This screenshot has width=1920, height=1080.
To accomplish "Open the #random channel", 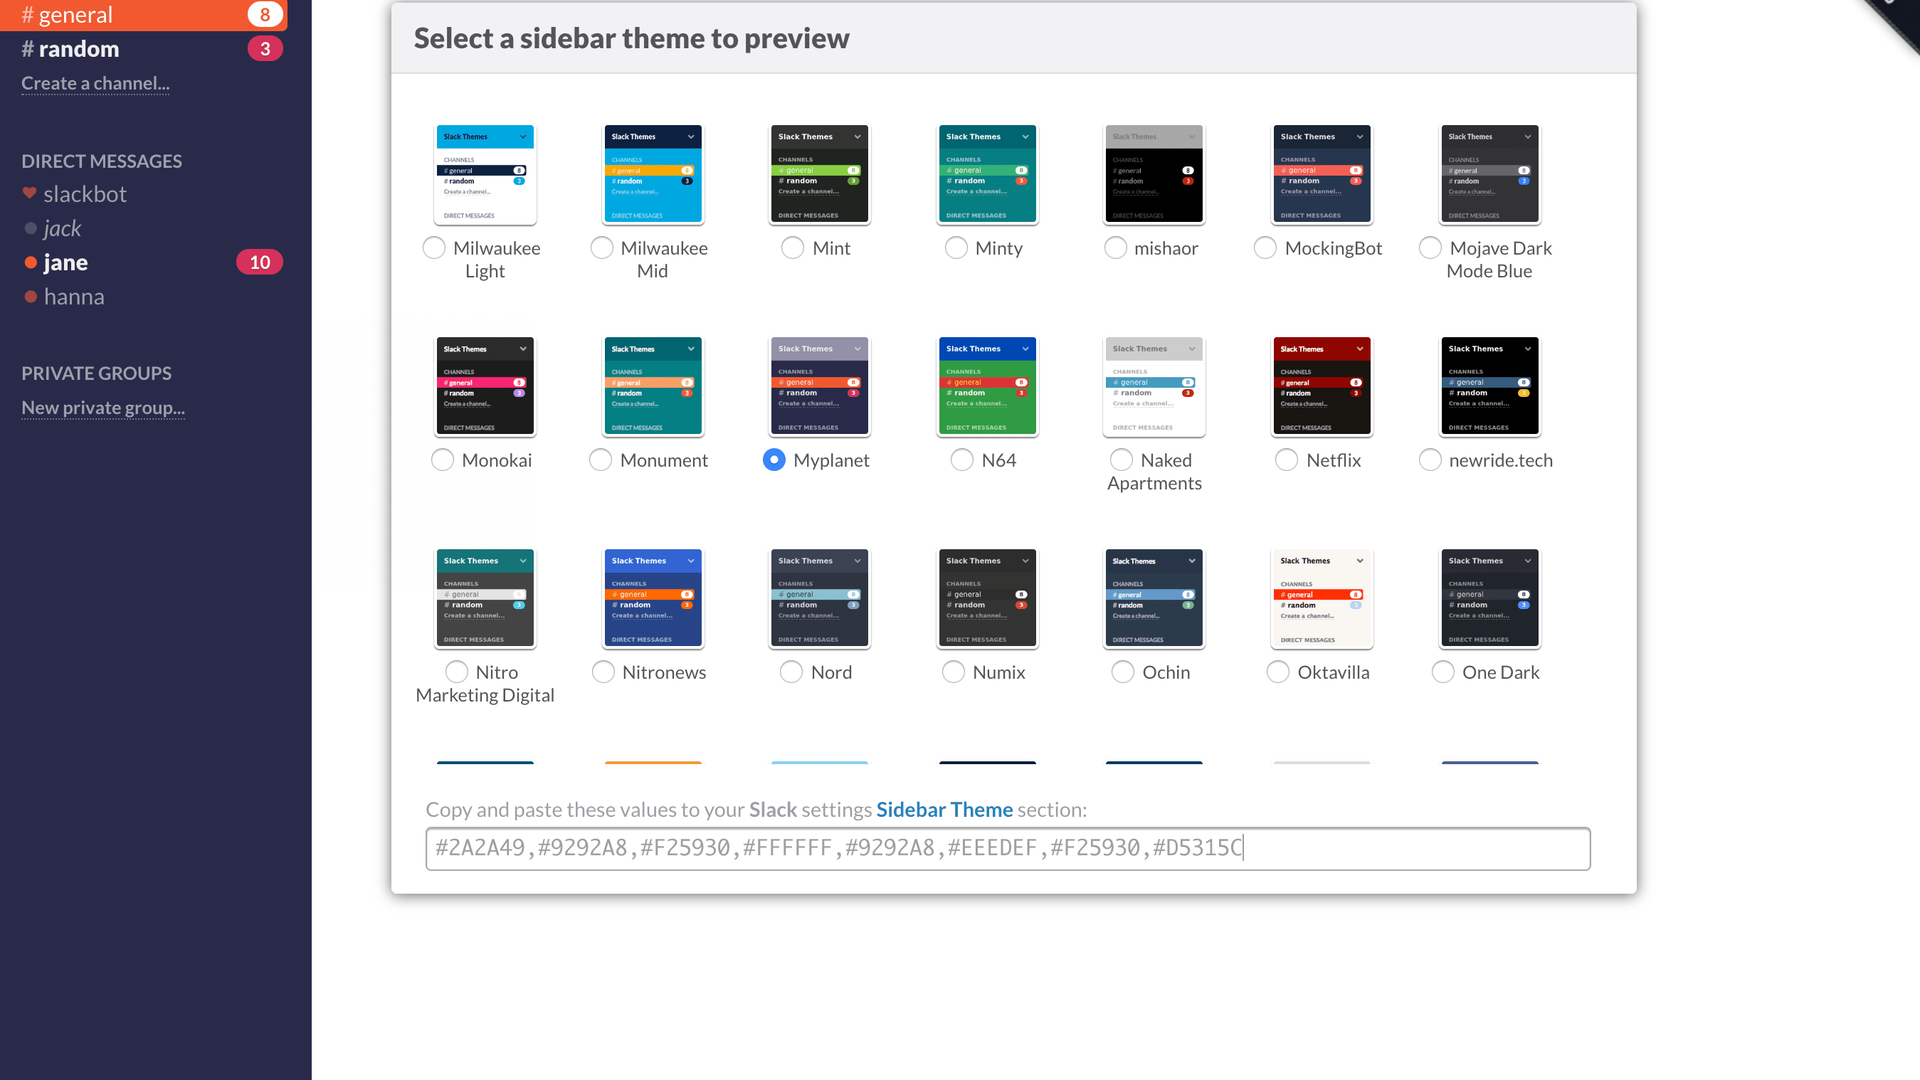I will [78, 49].
